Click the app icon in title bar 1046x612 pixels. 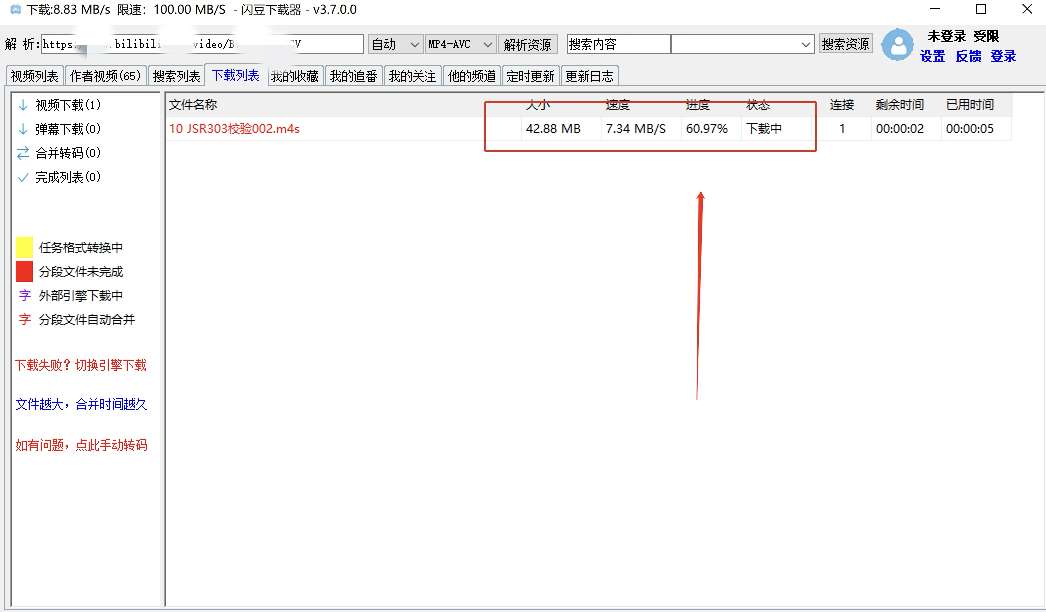click(15, 9)
